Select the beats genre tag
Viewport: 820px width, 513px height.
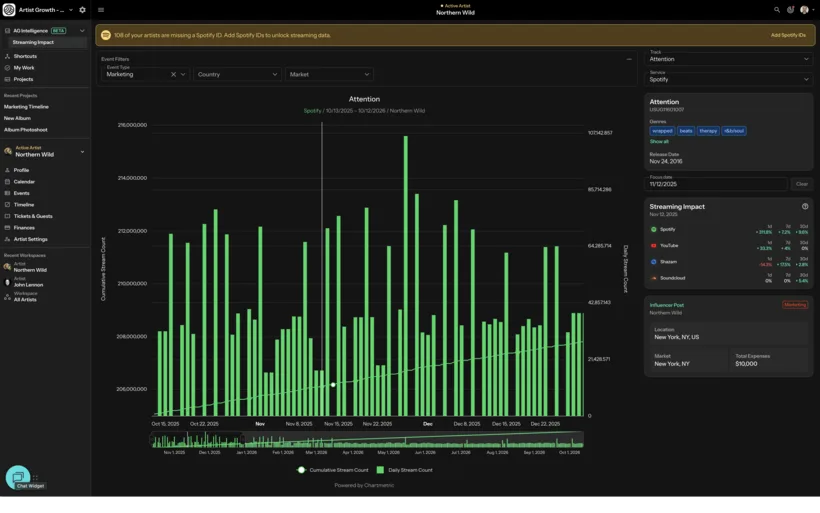(x=686, y=131)
